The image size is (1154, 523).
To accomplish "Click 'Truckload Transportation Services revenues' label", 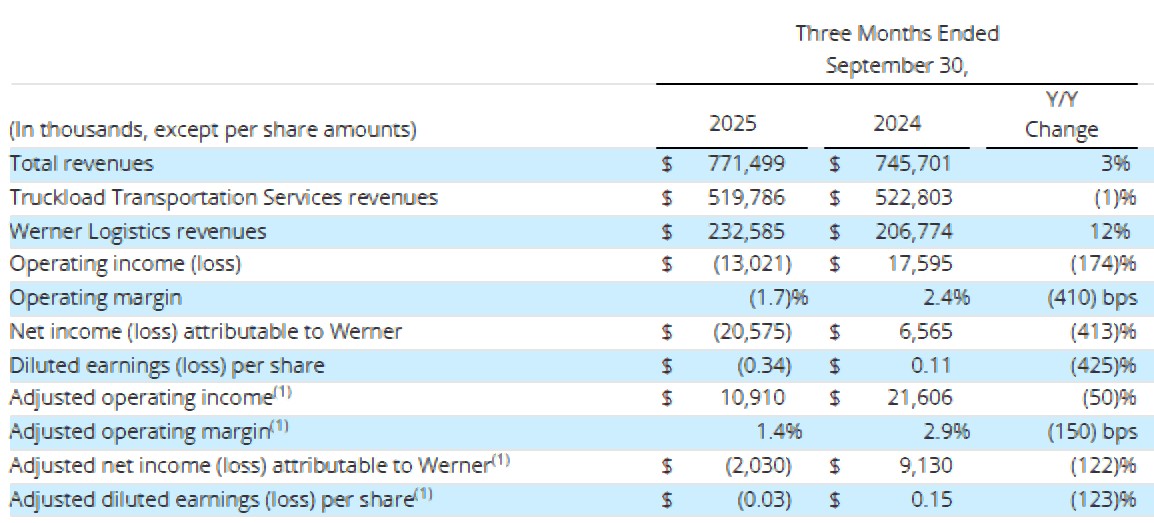I will click(223, 197).
